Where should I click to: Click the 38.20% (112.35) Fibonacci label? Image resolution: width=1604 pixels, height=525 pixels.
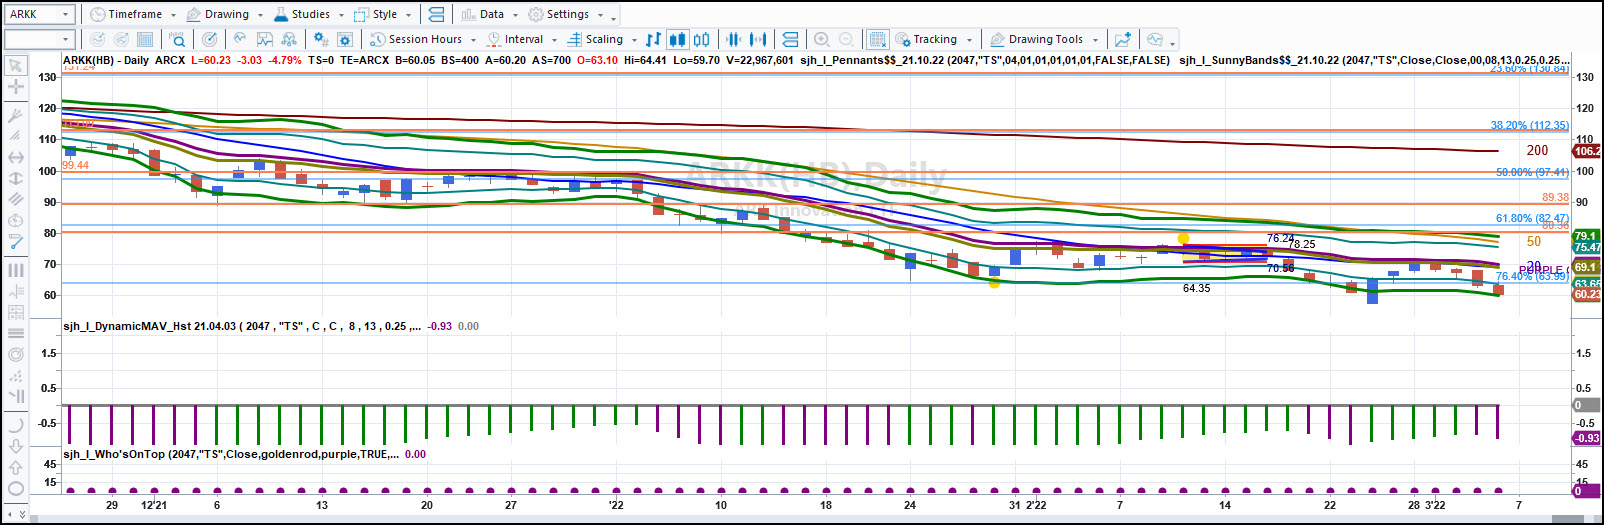pos(1529,126)
